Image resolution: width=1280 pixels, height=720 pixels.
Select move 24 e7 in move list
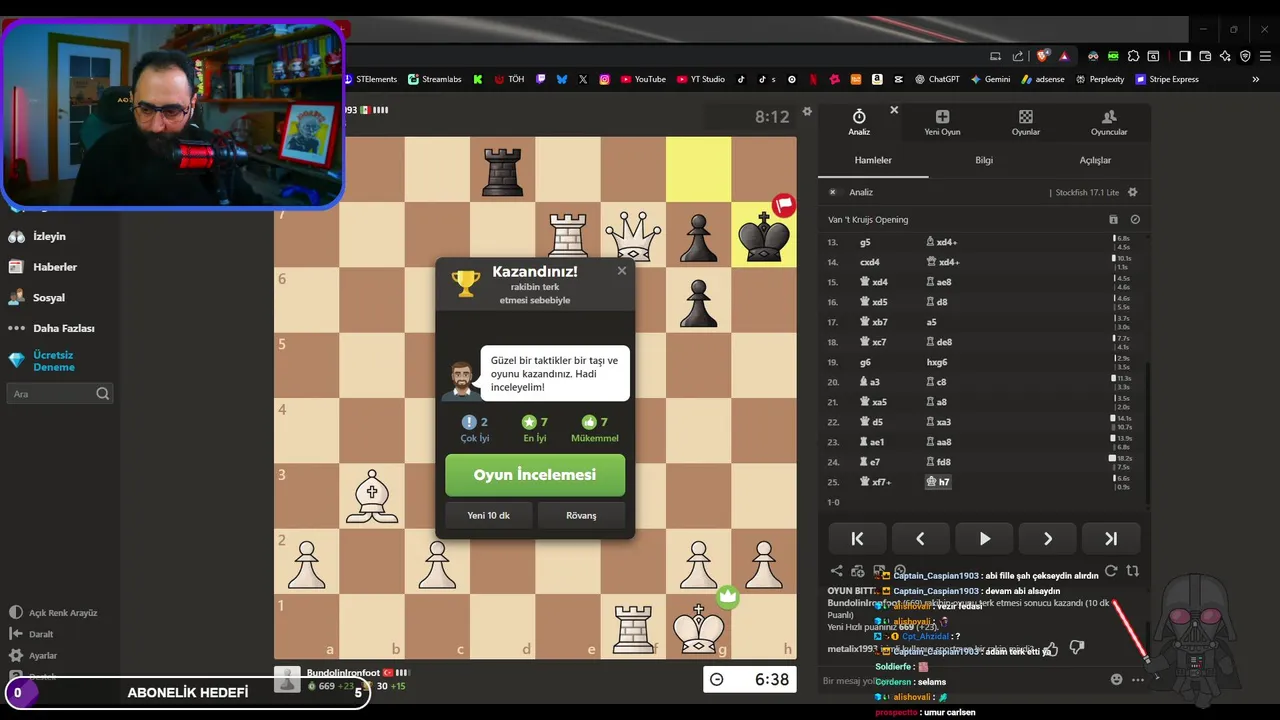pyautogui.click(x=870, y=462)
